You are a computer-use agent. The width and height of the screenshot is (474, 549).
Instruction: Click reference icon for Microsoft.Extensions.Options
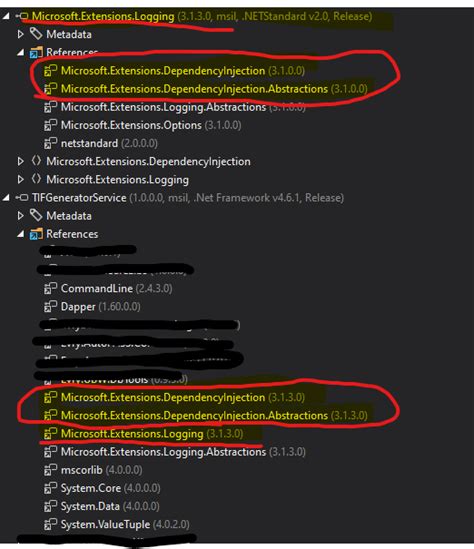(x=50, y=125)
